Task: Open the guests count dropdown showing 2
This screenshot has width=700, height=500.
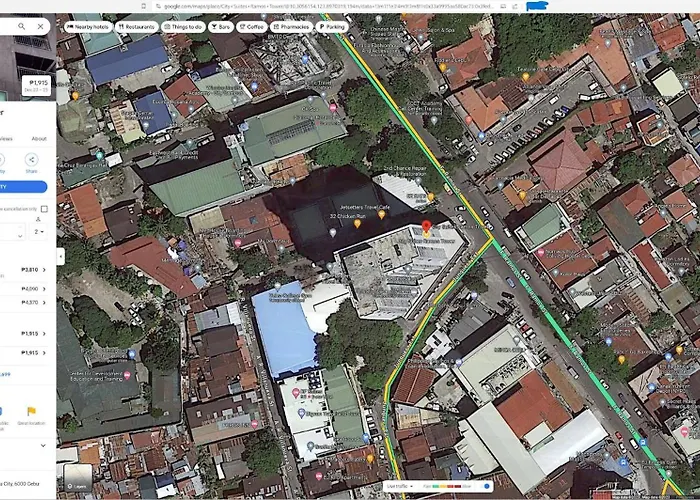Action: click(x=39, y=232)
